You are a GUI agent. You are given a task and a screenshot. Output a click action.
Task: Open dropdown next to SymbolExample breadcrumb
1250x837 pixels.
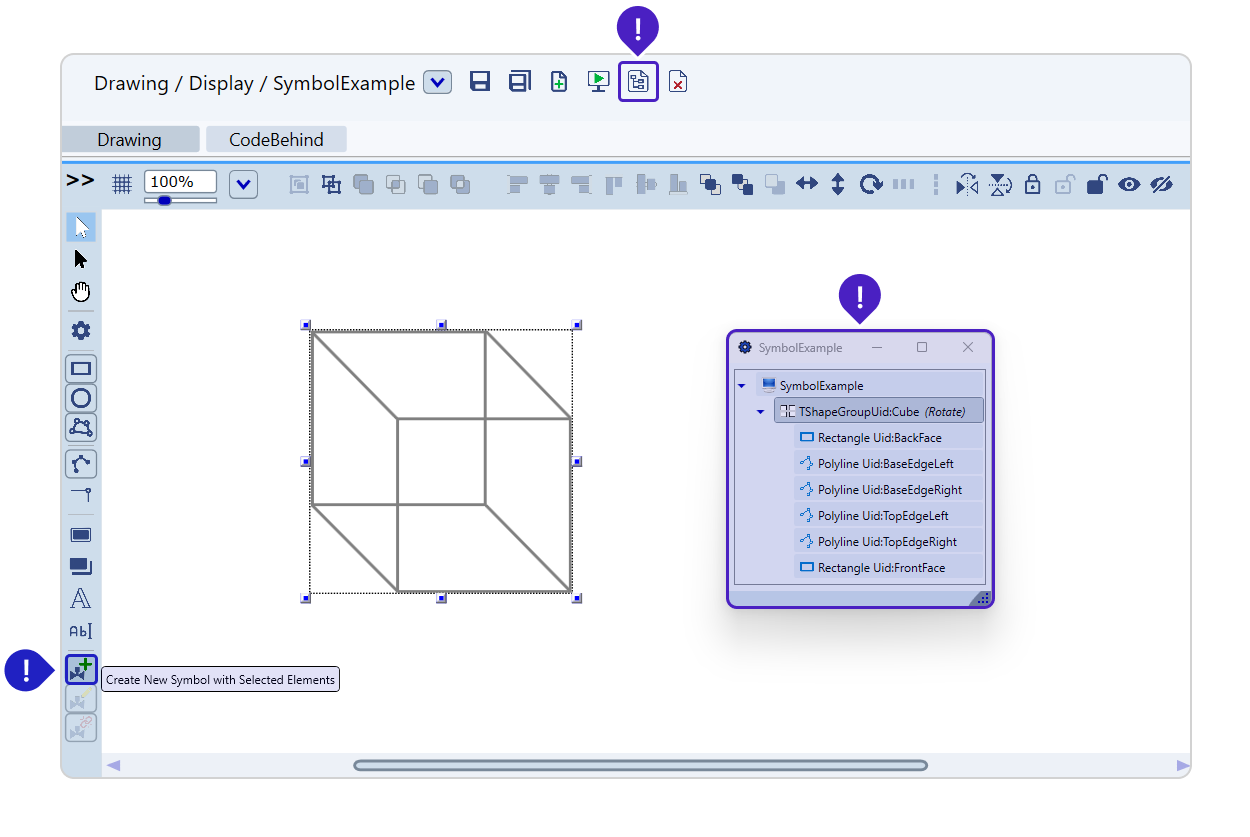[x=437, y=82]
